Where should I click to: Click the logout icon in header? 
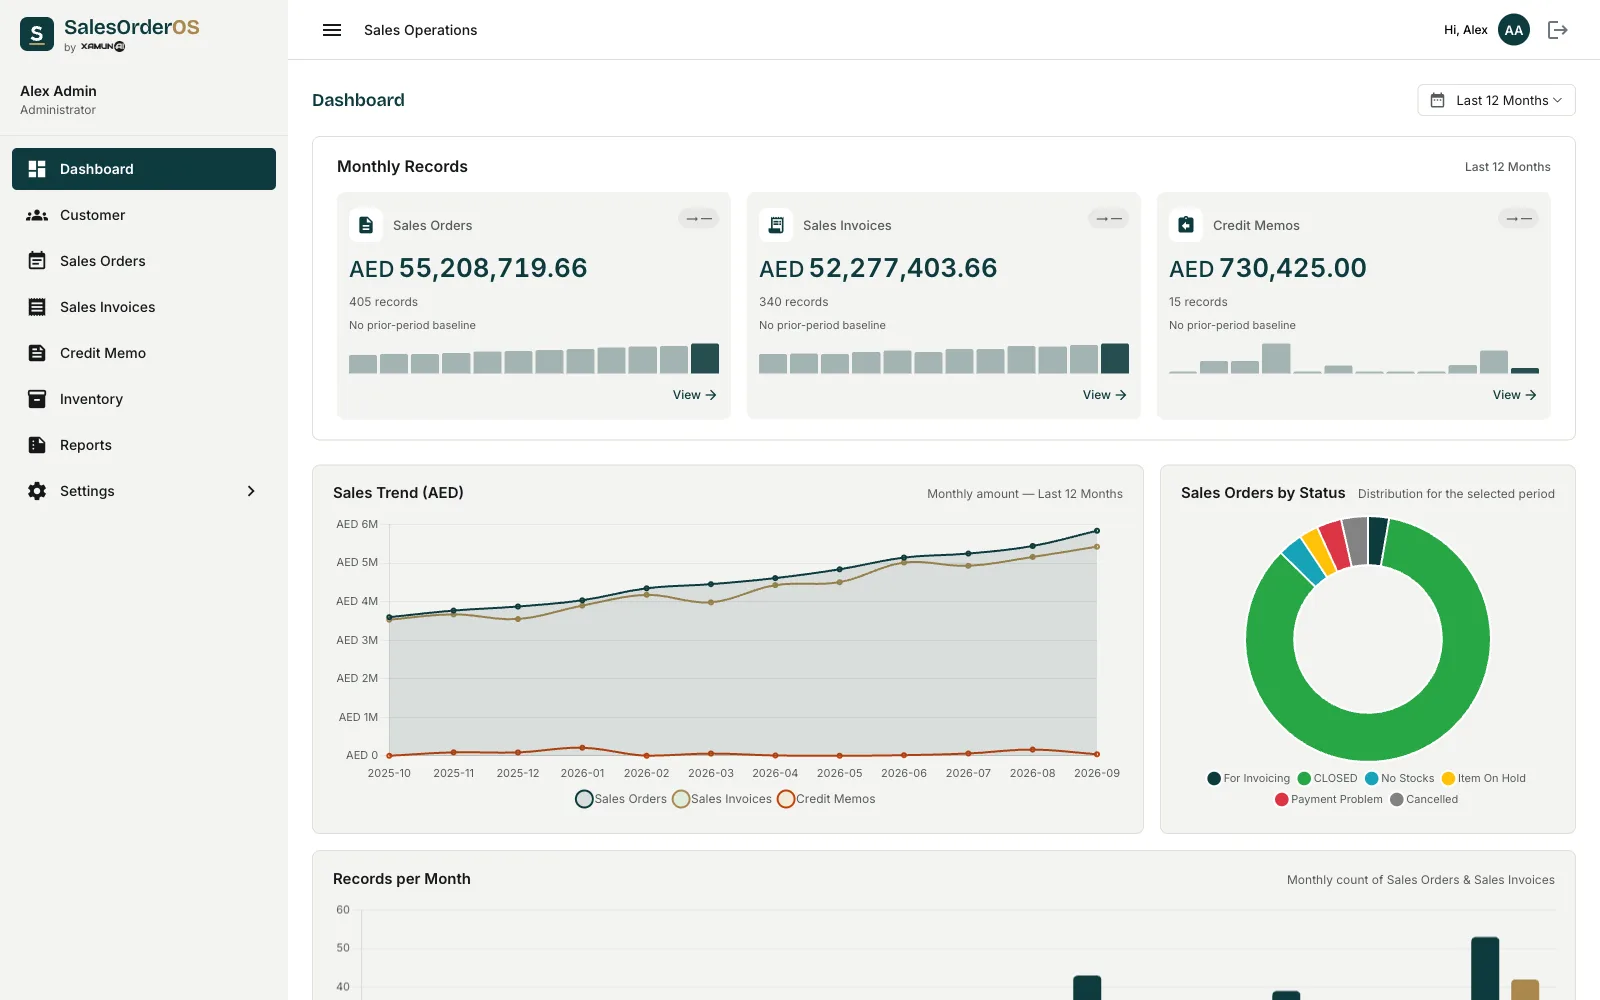pos(1558,30)
